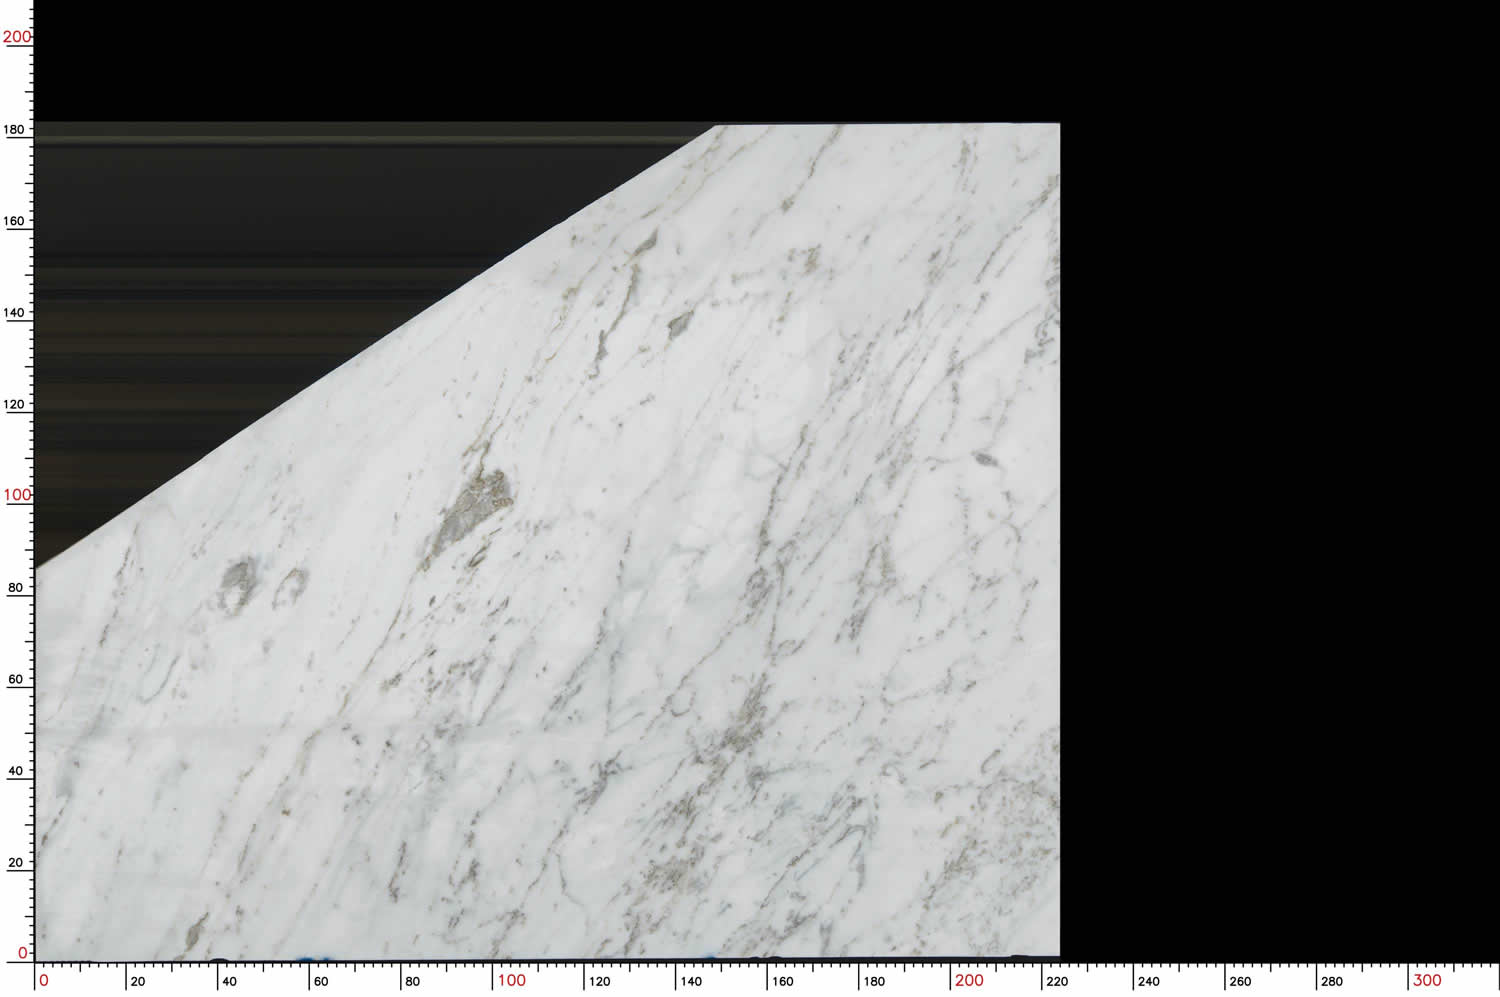Click the small gray oval spot near slab's right edge
Screen dimensions: 1500x997
coord(985,460)
